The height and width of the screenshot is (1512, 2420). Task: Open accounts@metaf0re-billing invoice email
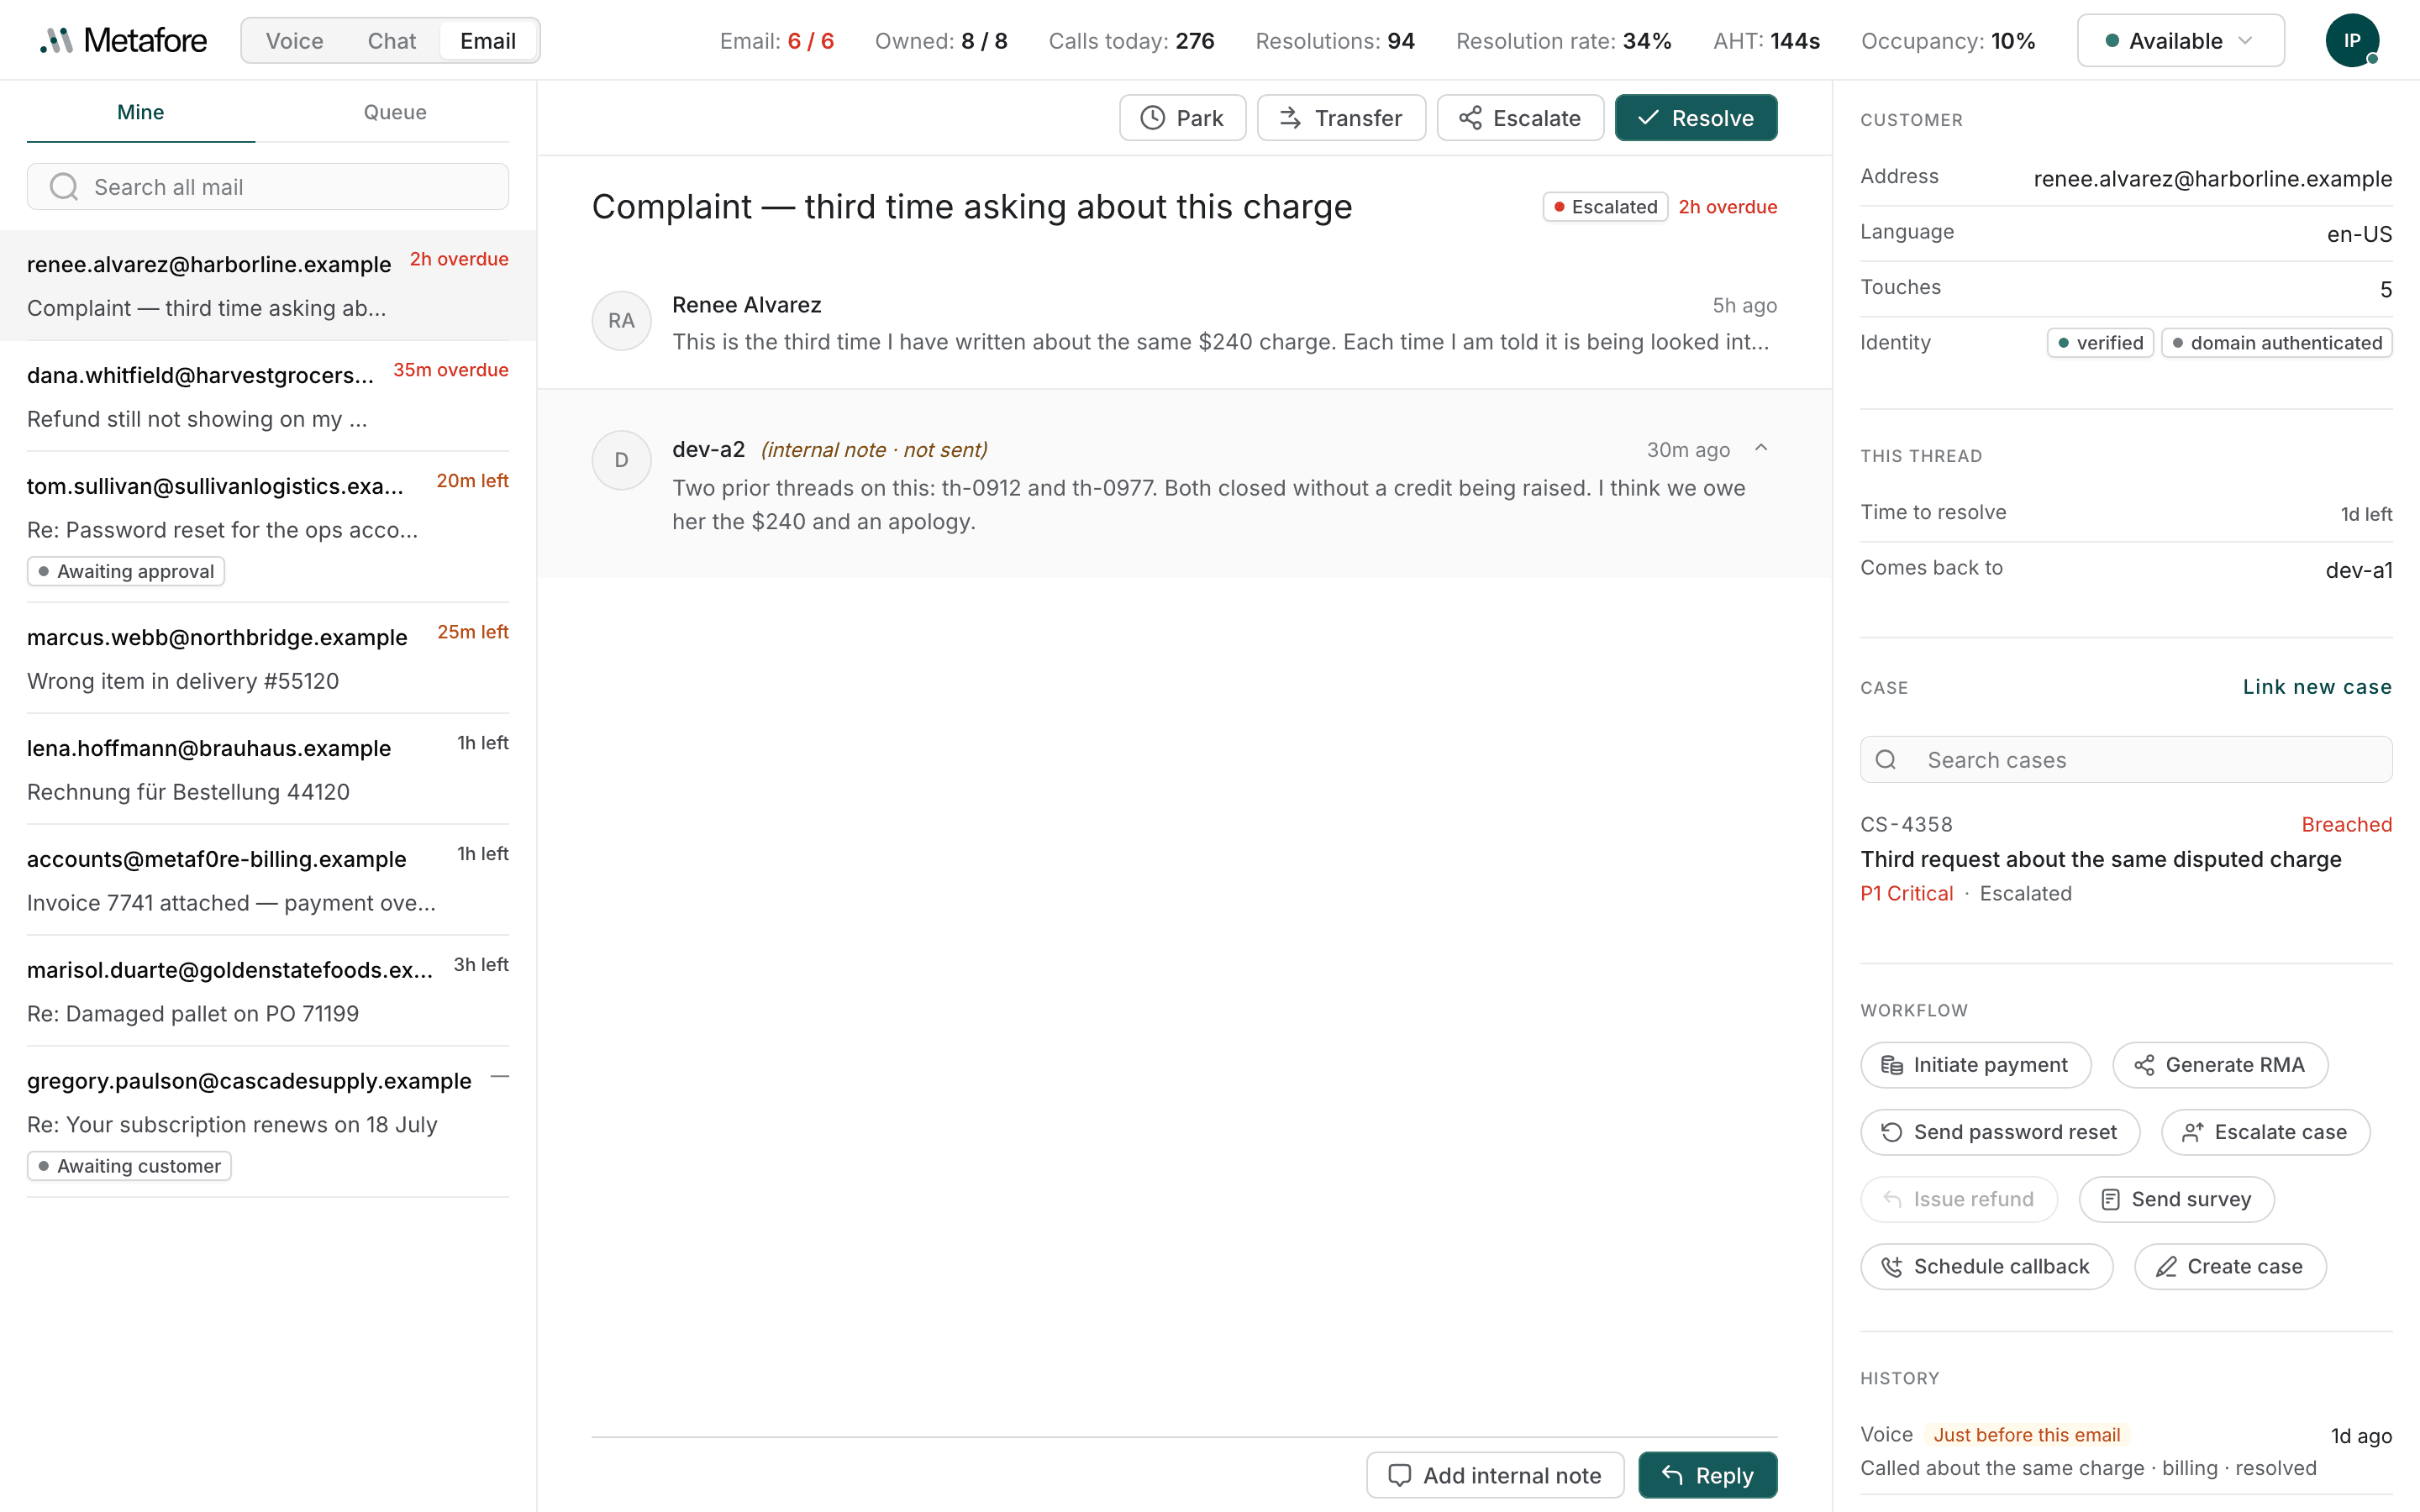268,881
